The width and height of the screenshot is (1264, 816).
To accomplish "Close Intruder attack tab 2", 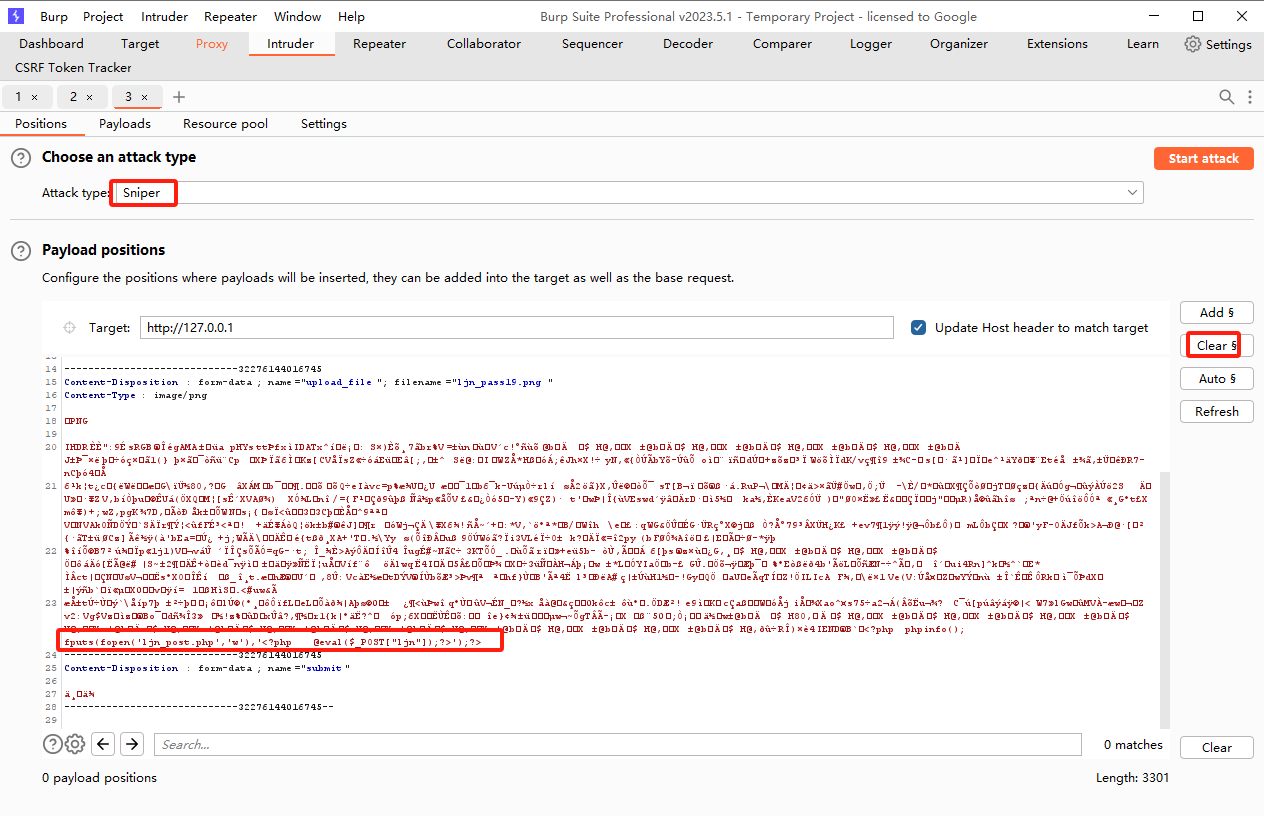I will click(89, 97).
